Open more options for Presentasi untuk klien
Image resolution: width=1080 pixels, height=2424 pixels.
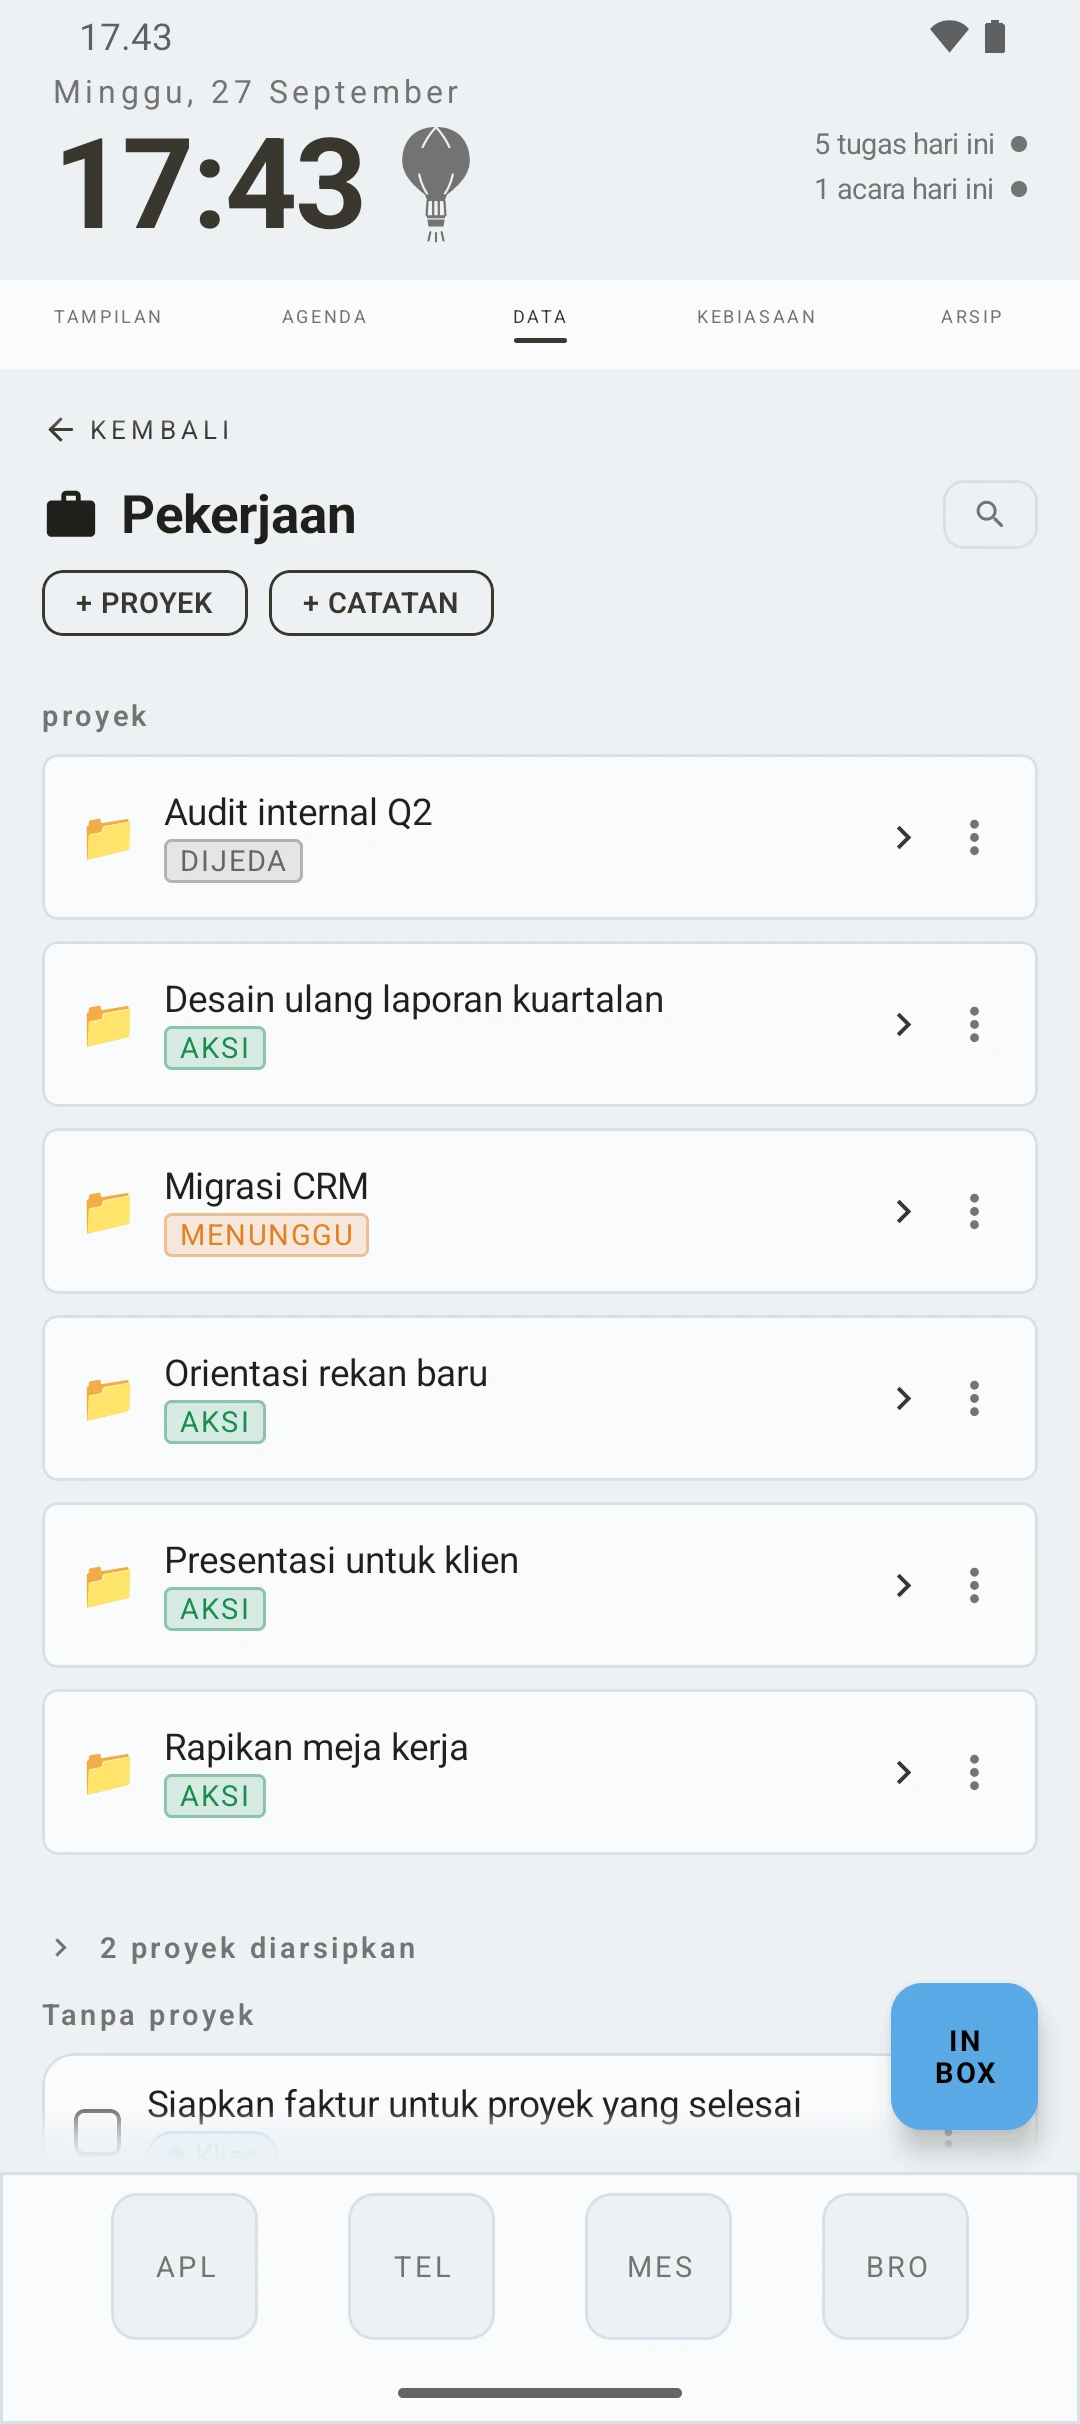[x=974, y=1585]
